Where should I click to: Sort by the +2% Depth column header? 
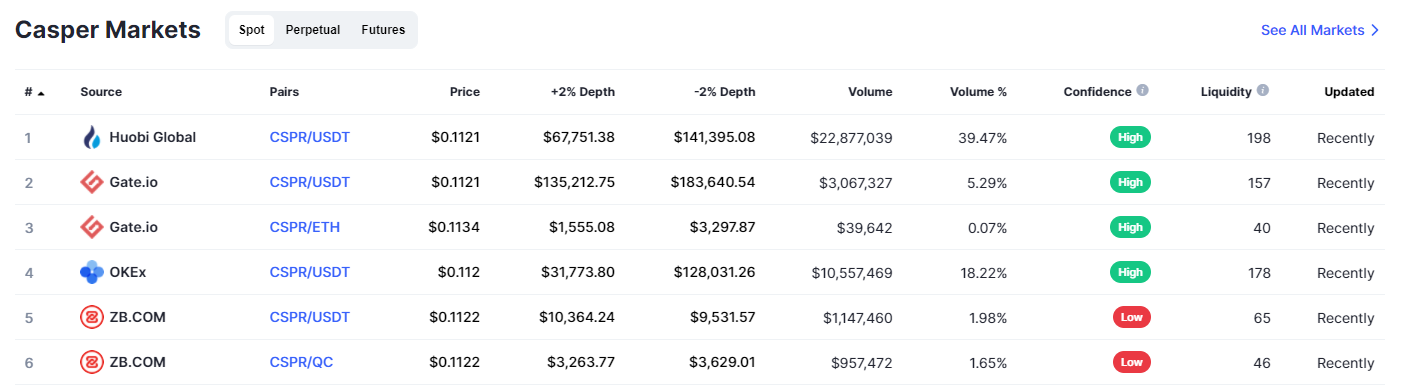(583, 92)
